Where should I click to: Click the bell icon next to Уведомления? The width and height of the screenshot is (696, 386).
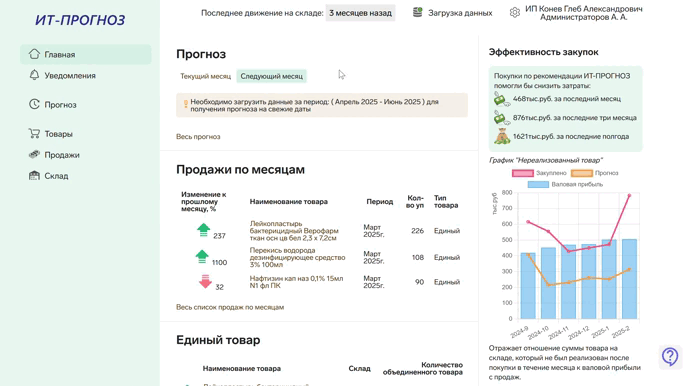click(x=34, y=75)
